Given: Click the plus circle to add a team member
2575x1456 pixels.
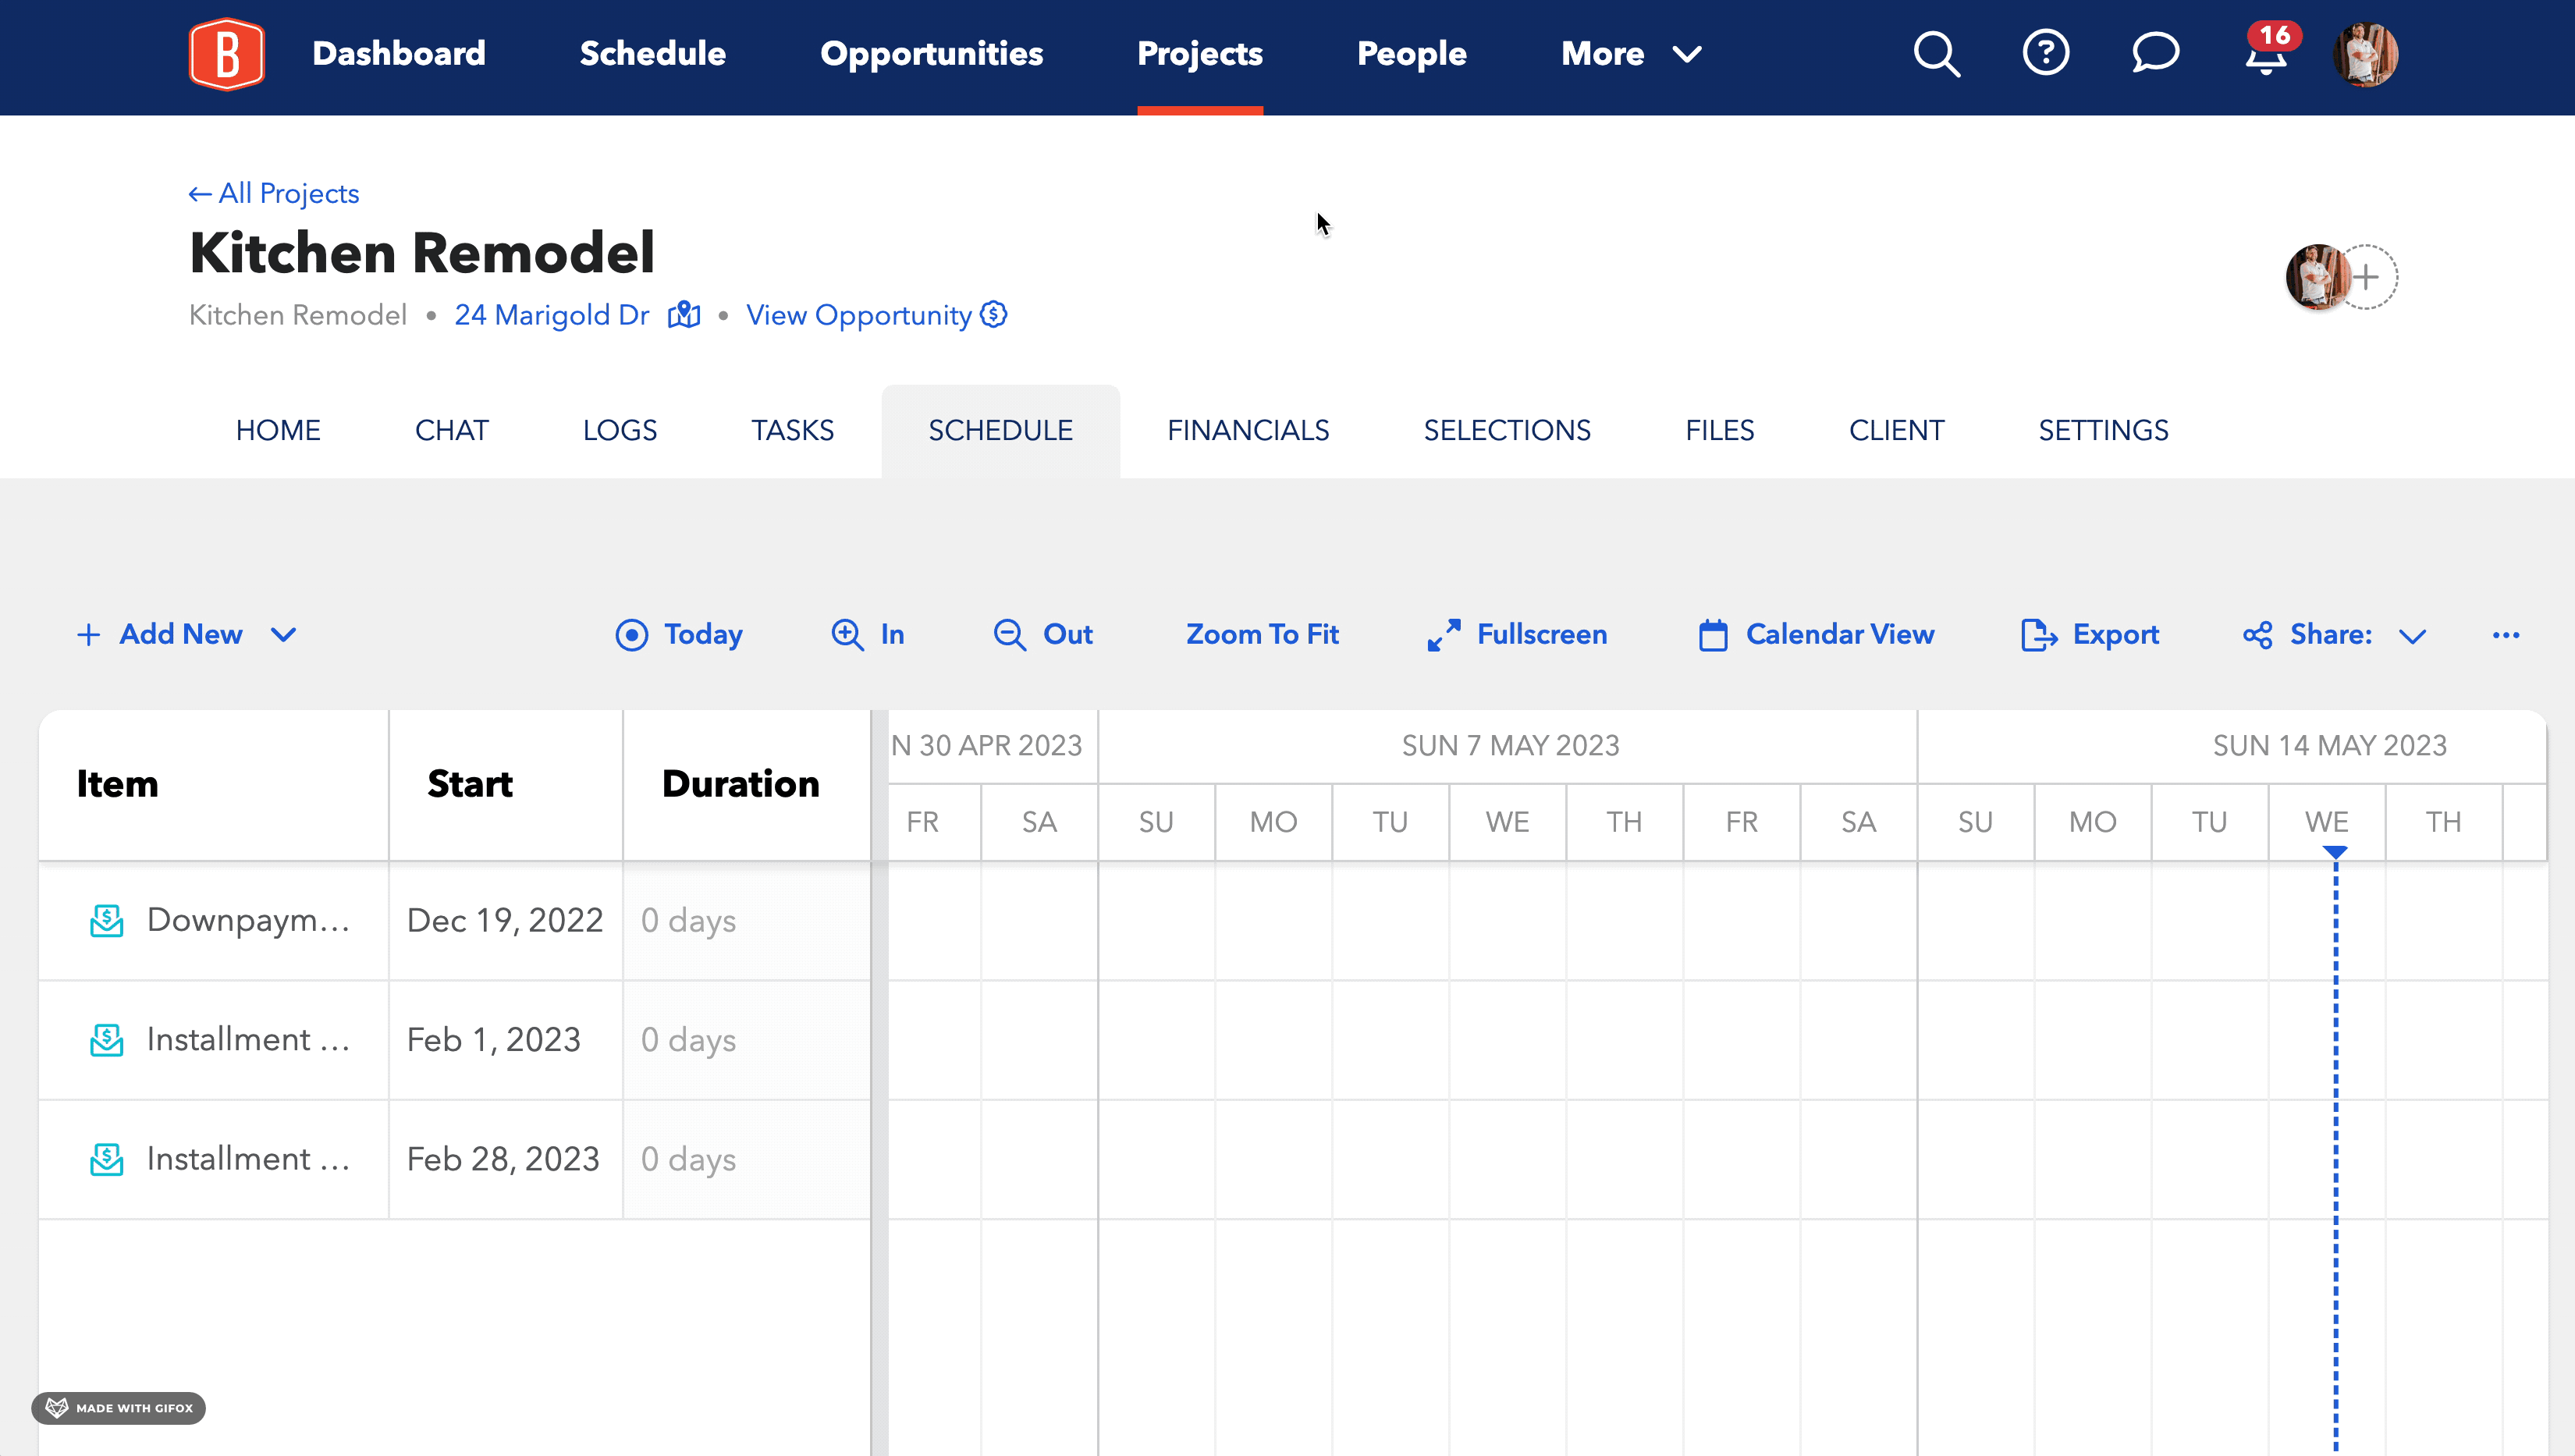Looking at the screenshot, I should point(2367,277).
